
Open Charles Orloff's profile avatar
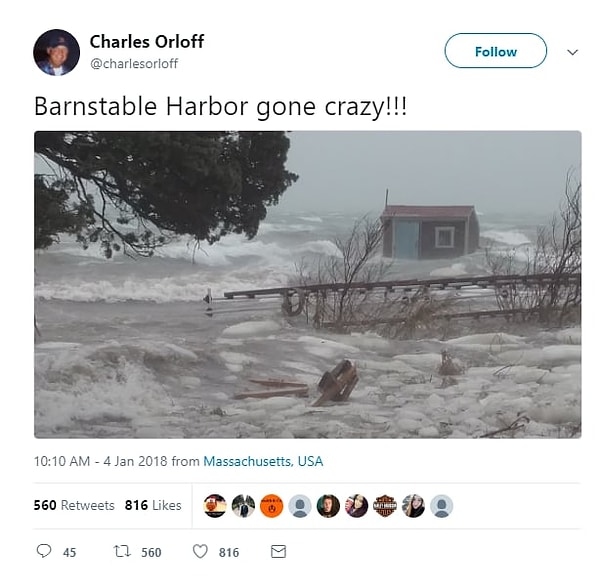click(57, 52)
